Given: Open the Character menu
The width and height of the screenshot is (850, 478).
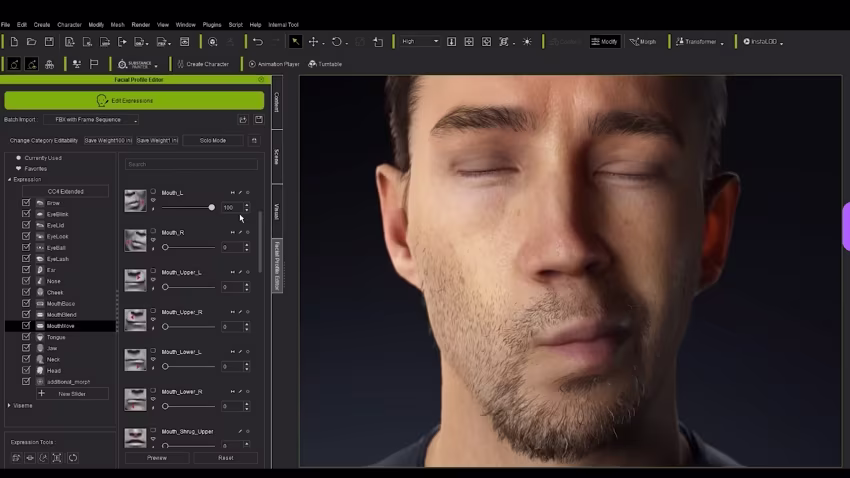Looking at the screenshot, I should pyautogui.click(x=69, y=24).
